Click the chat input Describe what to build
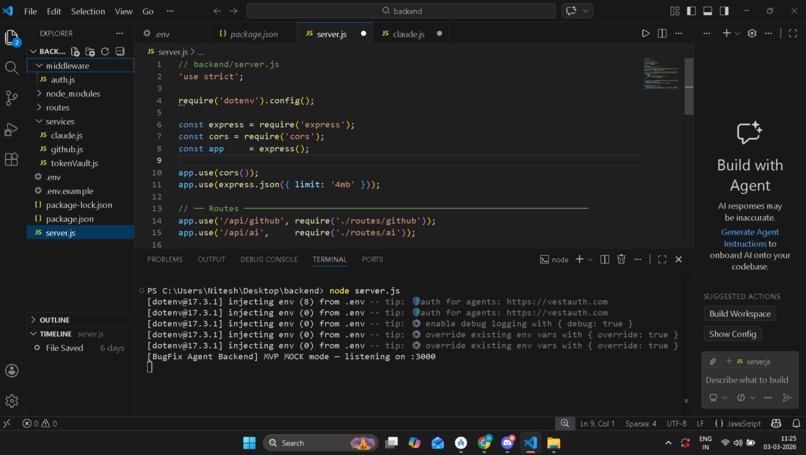This screenshot has width=806, height=455. 746,380
